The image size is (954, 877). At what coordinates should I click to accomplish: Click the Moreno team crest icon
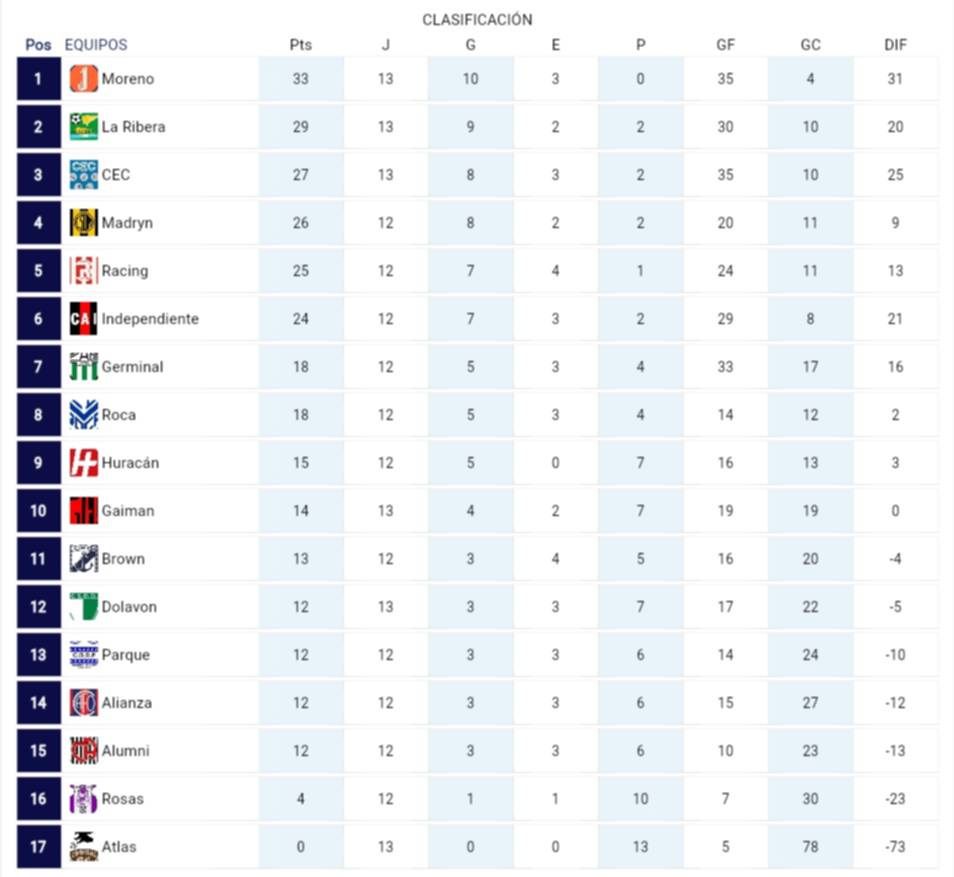84,79
